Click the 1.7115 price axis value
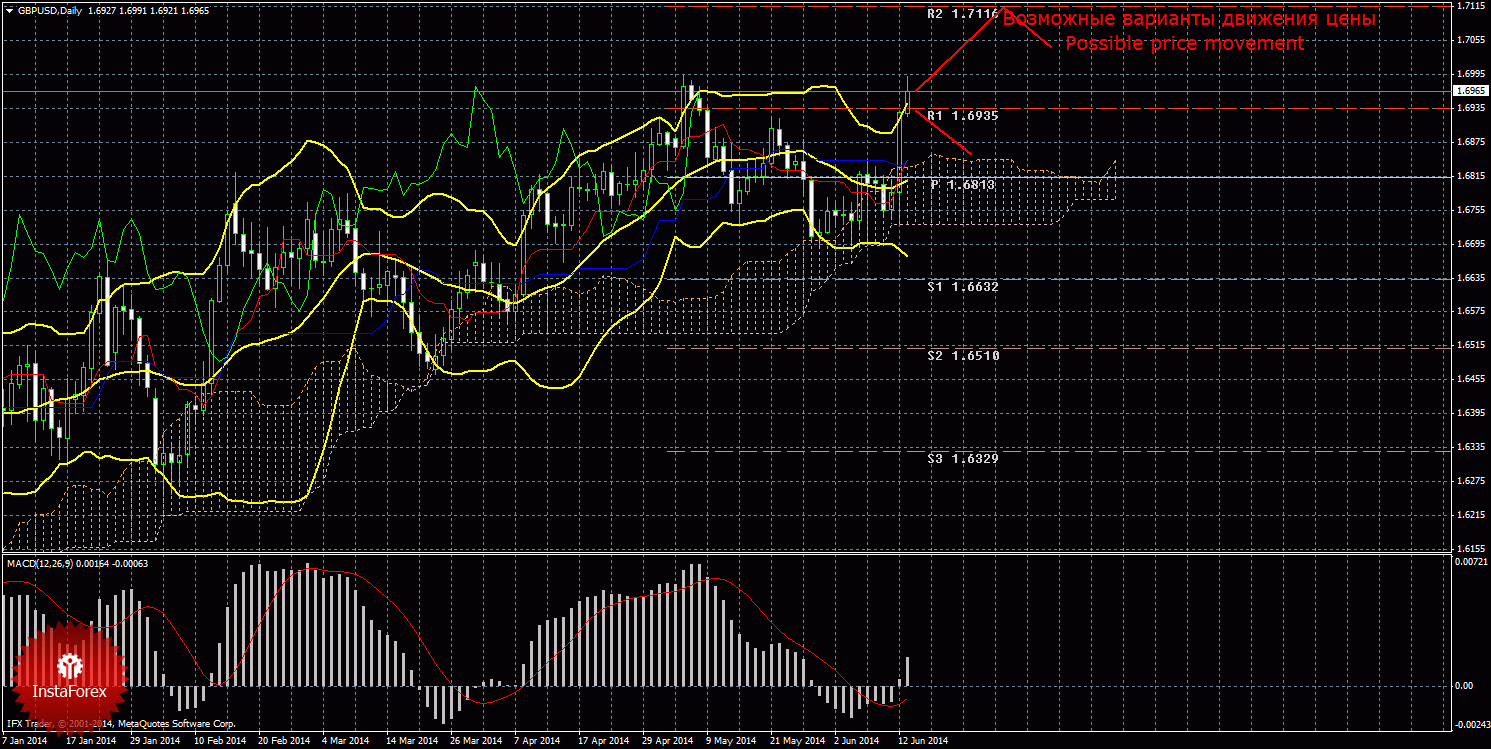Image resolution: width=1491 pixels, height=749 pixels. tap(1469, 6)
